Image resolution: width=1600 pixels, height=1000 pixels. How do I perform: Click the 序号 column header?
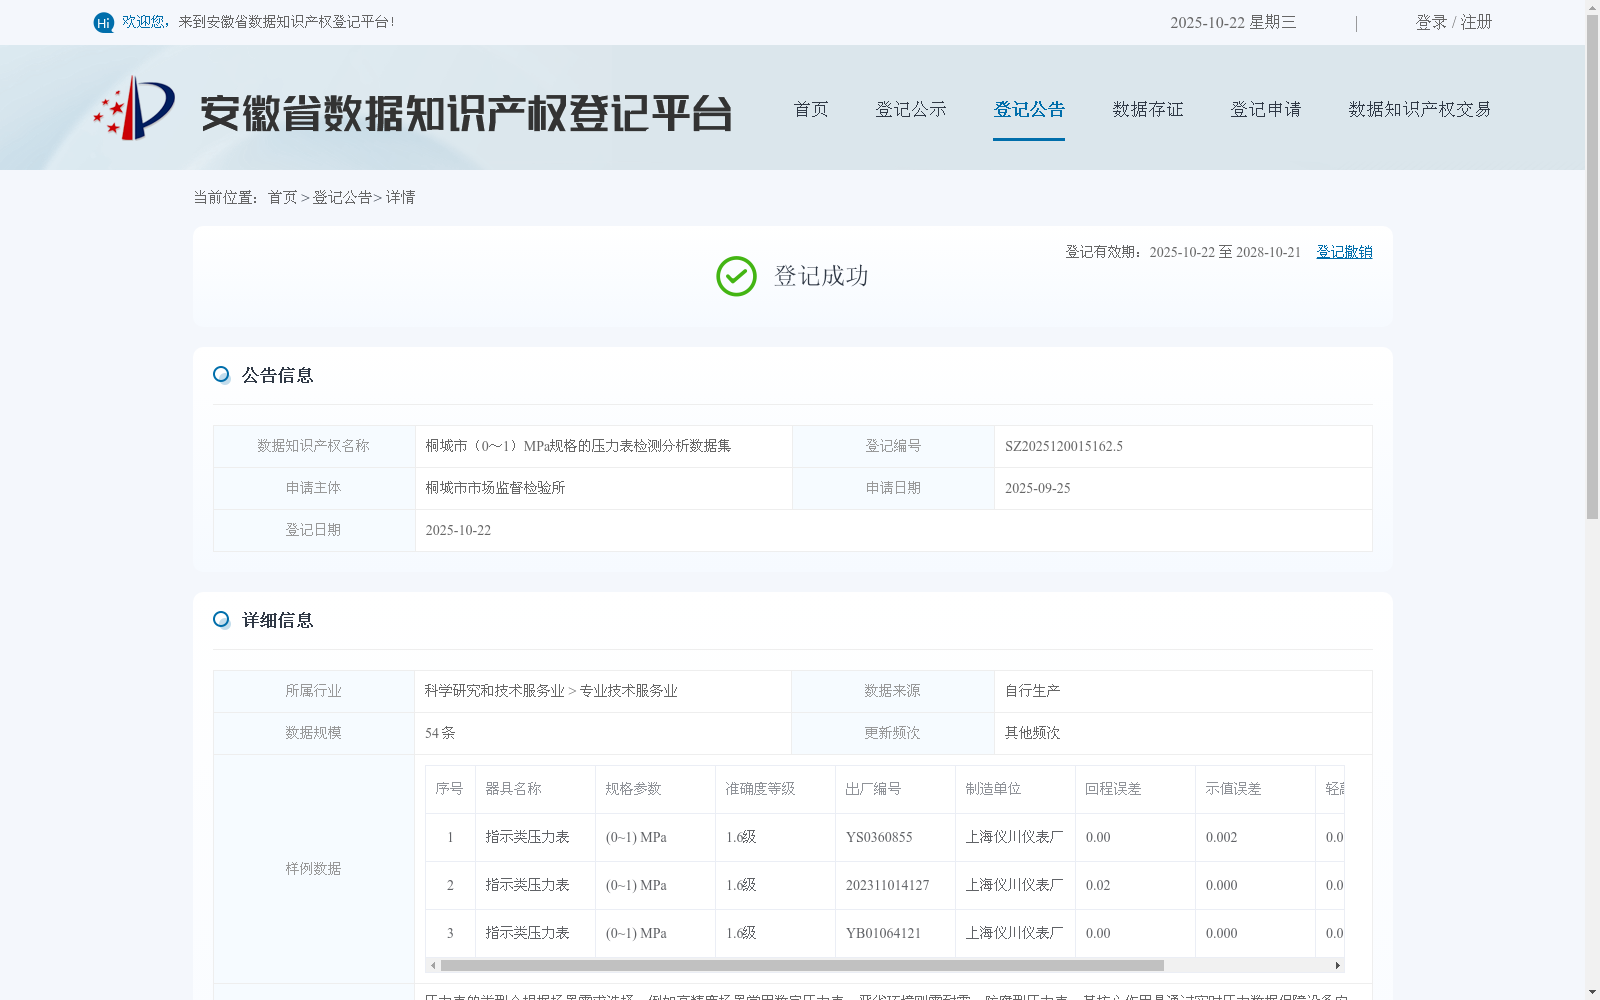coord(450,789)
